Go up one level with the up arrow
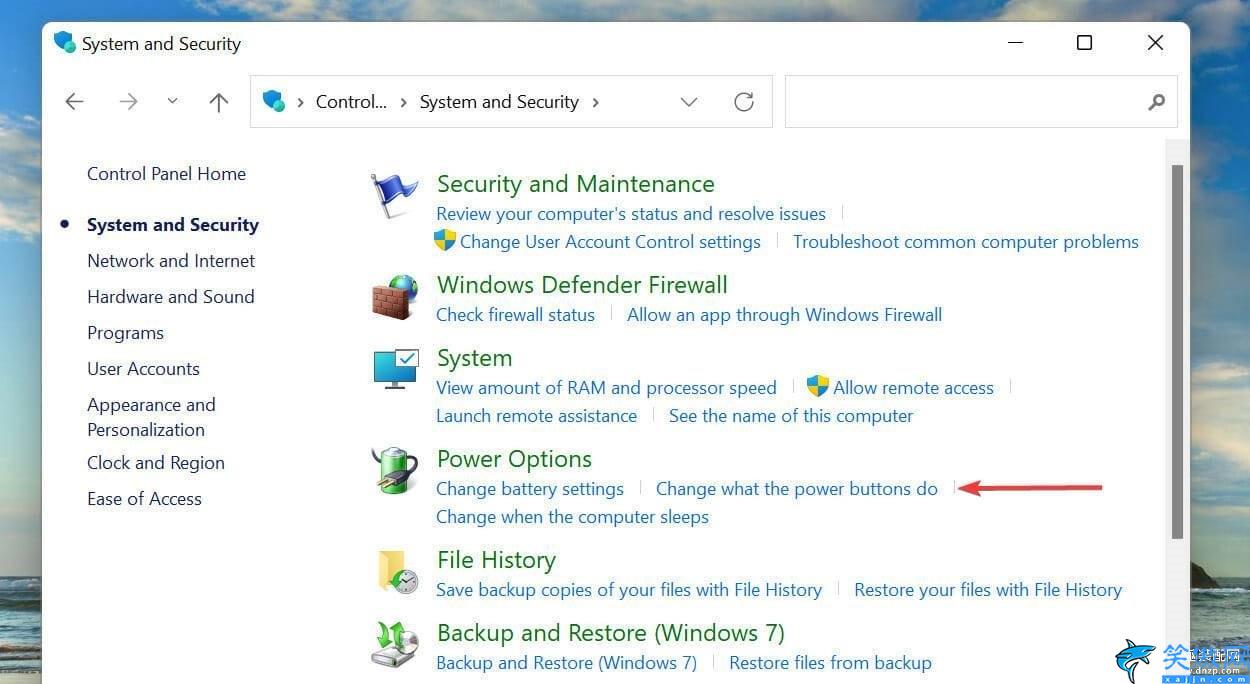Viewport: 1250px width, 684px height. pos(219,101)
